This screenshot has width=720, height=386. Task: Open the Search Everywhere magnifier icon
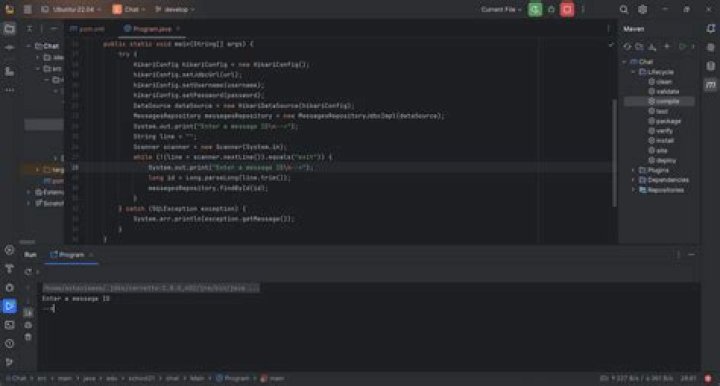pyautogui.click(x=624, y=9)
